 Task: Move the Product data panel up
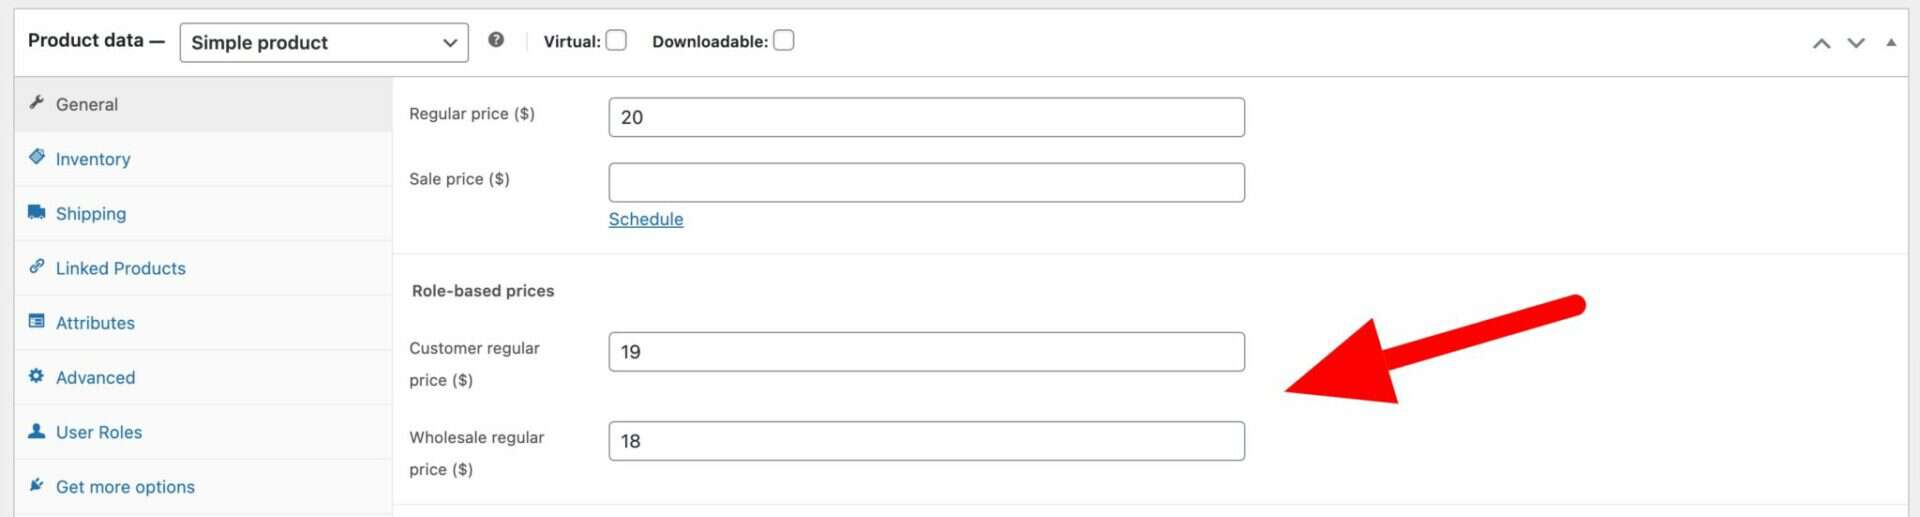point(1822,43)
